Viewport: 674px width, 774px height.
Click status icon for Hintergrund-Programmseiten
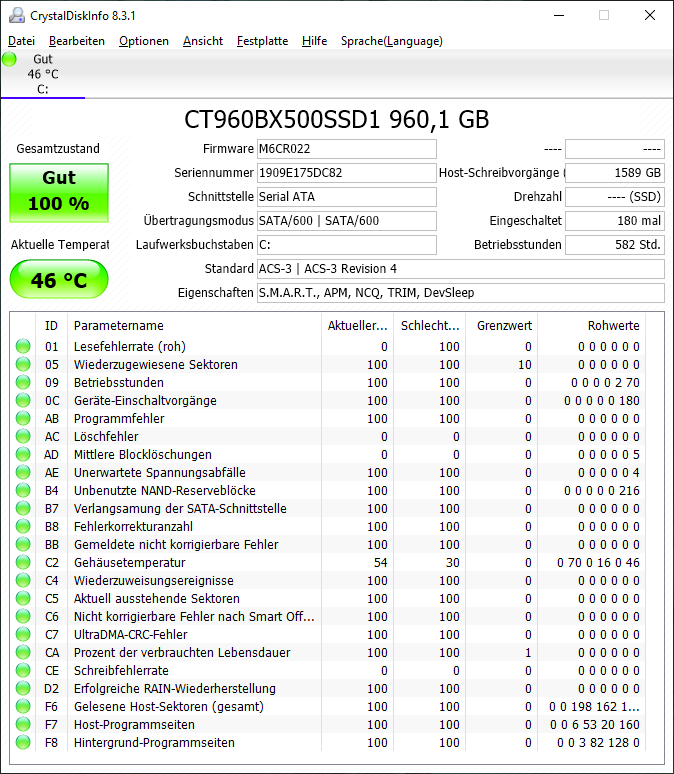tap(23, 743)
